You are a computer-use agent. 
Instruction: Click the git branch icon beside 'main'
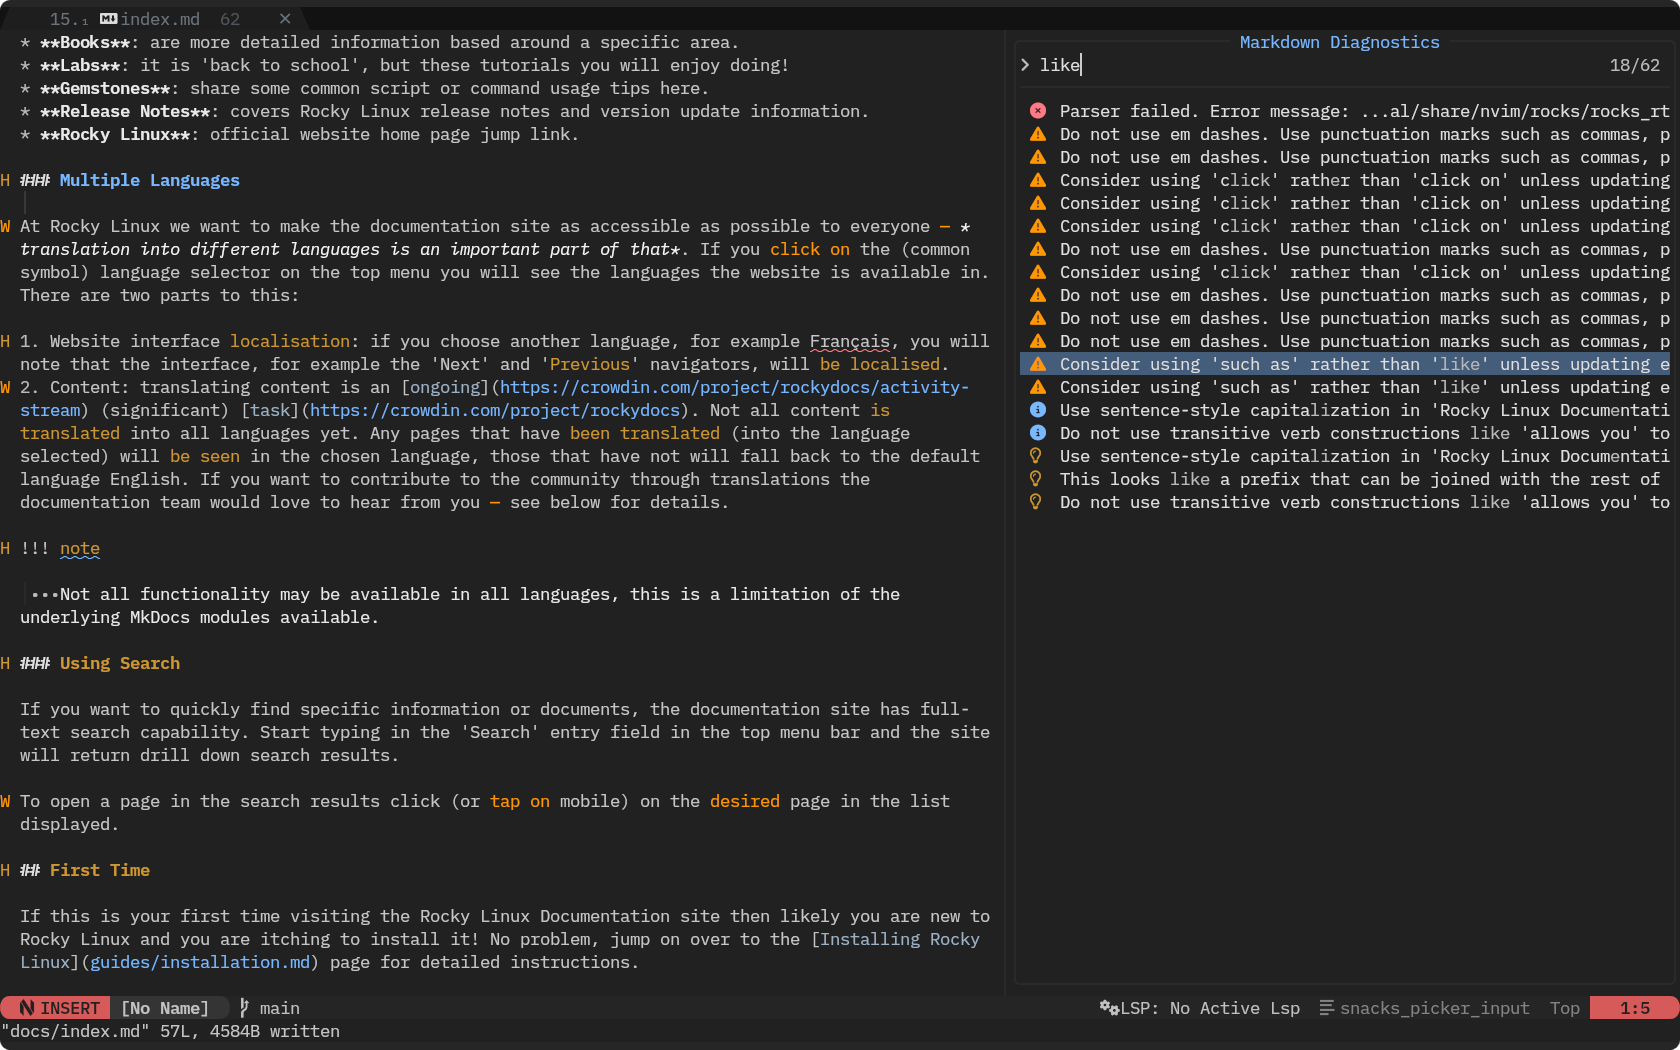(244, 1008)
